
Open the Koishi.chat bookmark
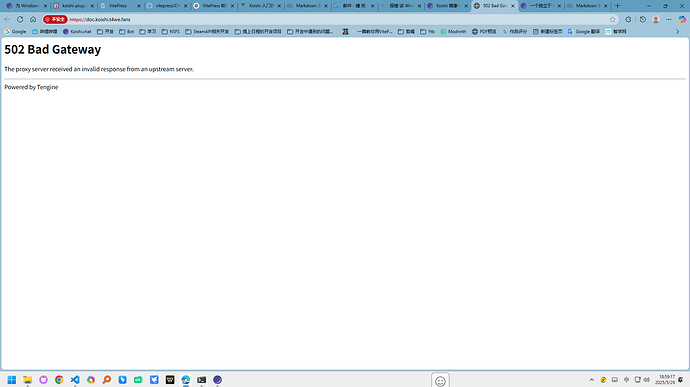click(77, 32)
